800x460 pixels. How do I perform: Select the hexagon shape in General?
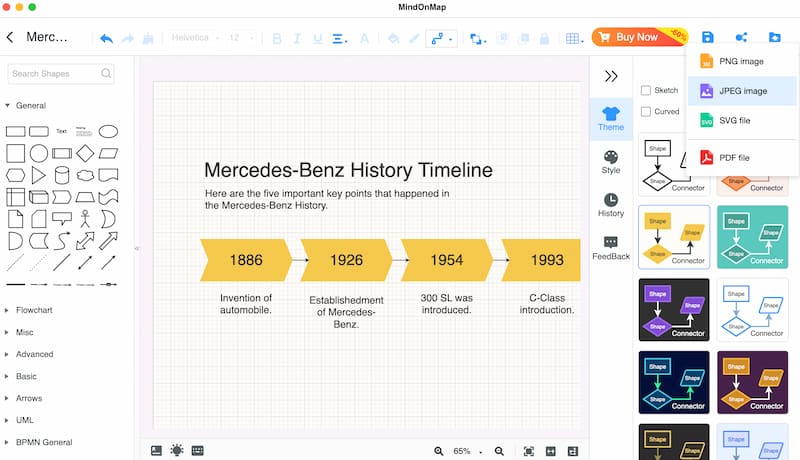tap(15, 175)
